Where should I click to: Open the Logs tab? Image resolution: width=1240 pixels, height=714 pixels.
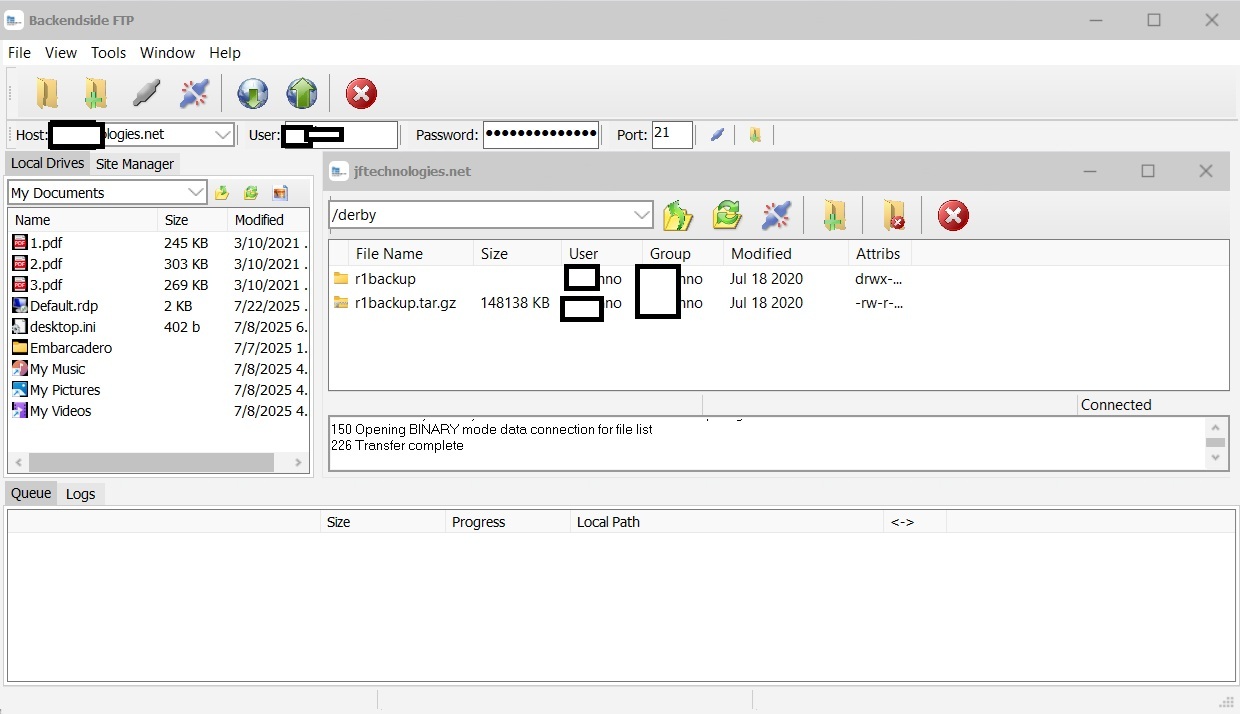click(81, 493)
